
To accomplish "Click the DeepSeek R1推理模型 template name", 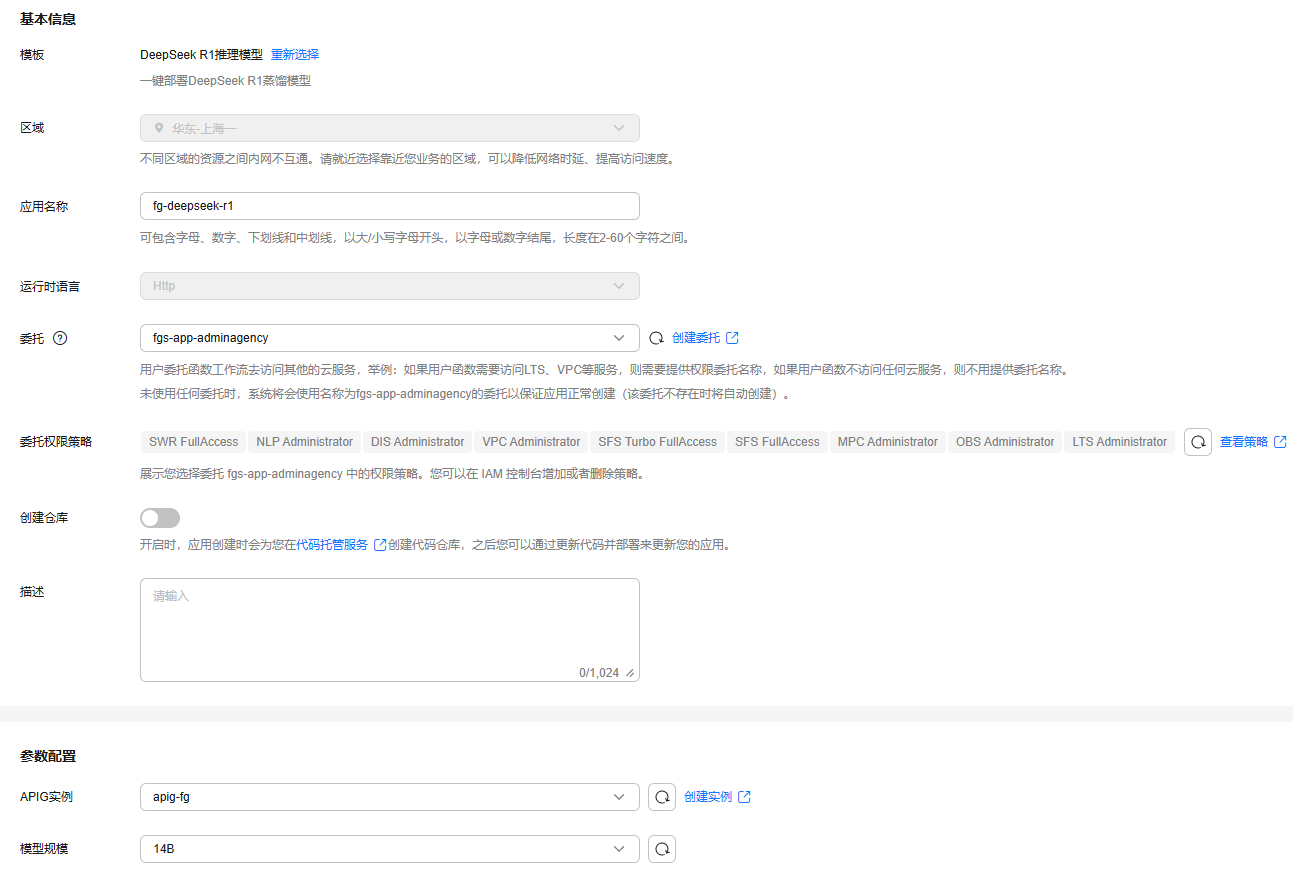I will [201, 54].
